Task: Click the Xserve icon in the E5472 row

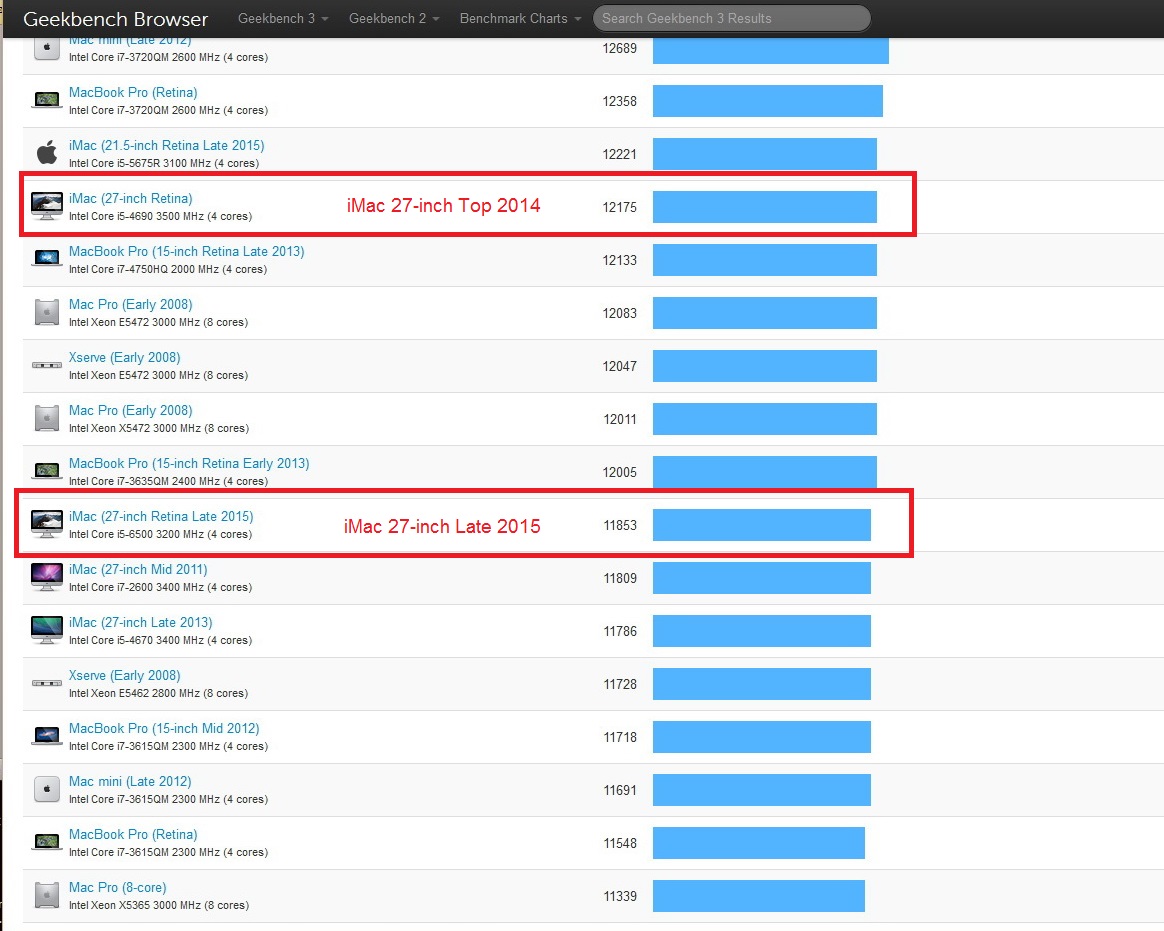Action: pyautogui.click(x=47, y=365)
